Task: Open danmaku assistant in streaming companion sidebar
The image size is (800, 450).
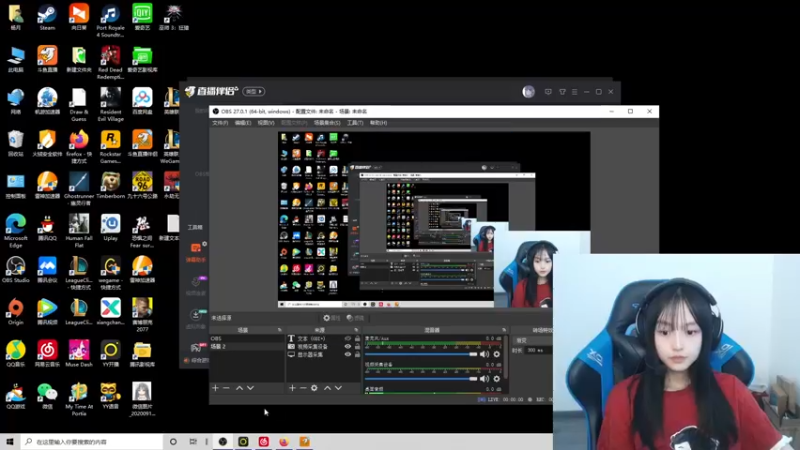Action: pos(195,252)
